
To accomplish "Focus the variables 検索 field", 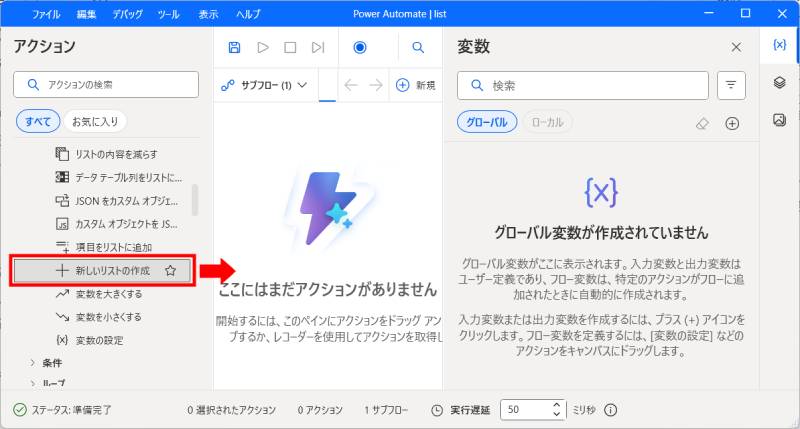I will click(583, 85).
